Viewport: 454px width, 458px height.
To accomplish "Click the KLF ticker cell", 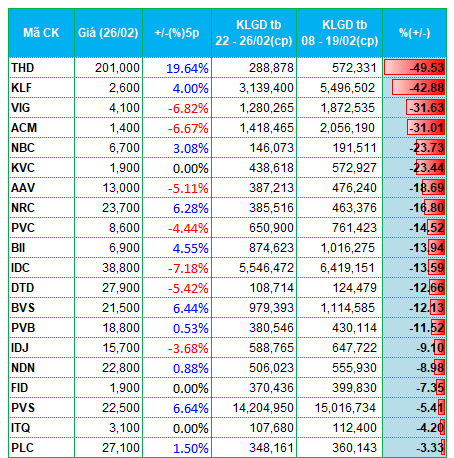I will pos(41,88).
